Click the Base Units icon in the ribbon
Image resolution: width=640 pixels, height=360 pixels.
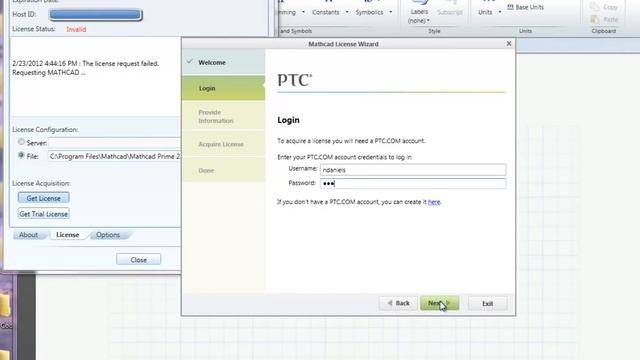tap(510, 7)
